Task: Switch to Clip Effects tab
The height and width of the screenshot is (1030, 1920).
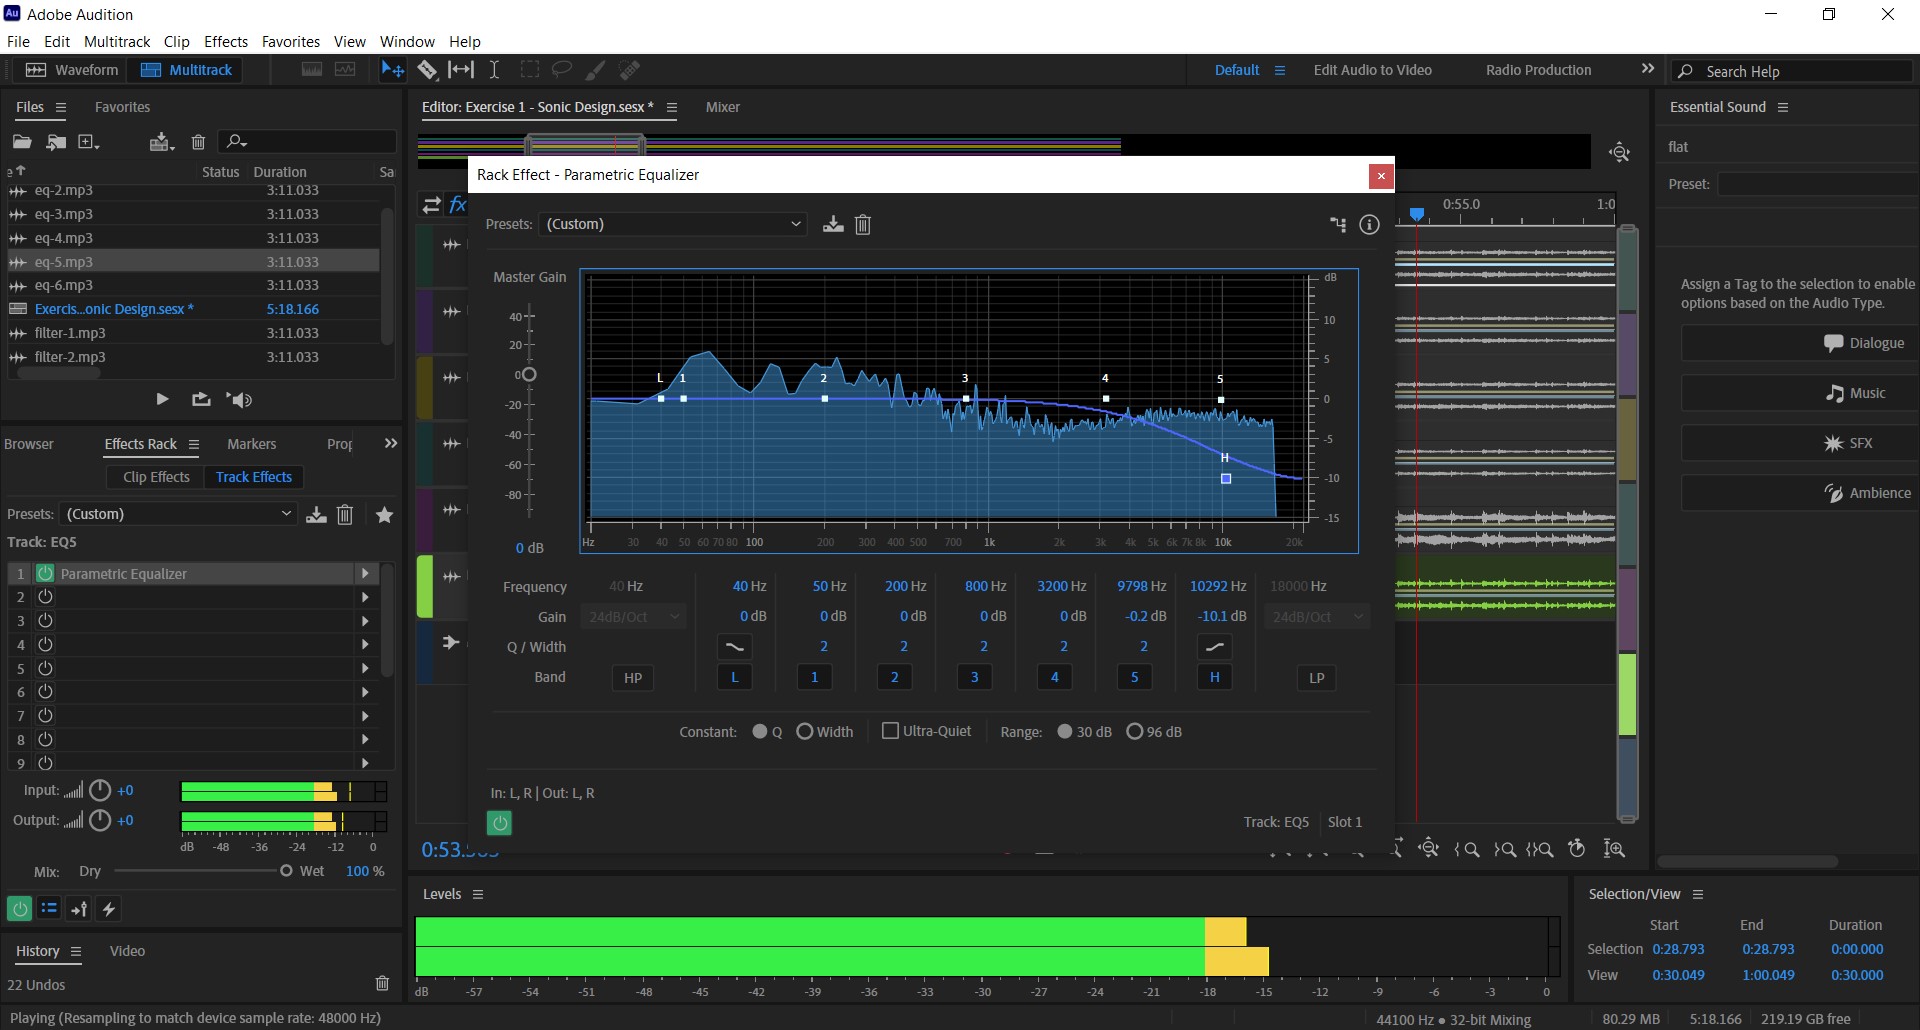Action: [156, 477]
